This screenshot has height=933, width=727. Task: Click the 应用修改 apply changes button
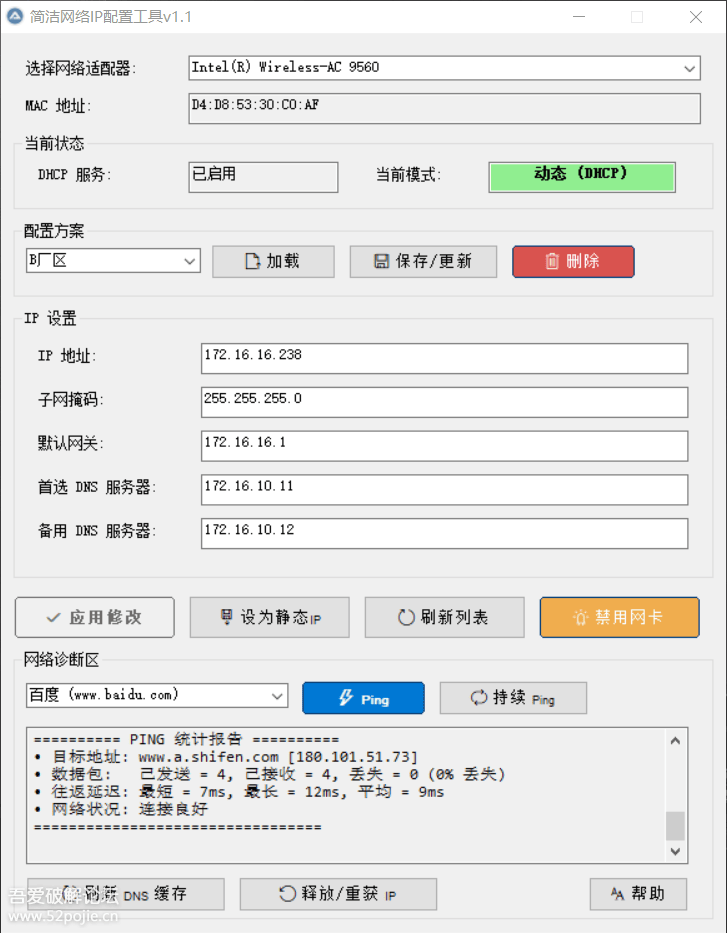95,617
